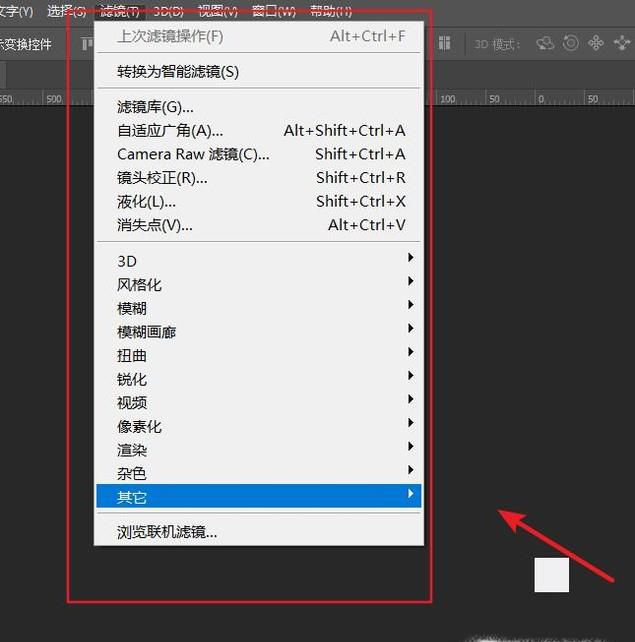Click the white square on canvas
This screenshot has width=635, height=642.
coord(551,574)
